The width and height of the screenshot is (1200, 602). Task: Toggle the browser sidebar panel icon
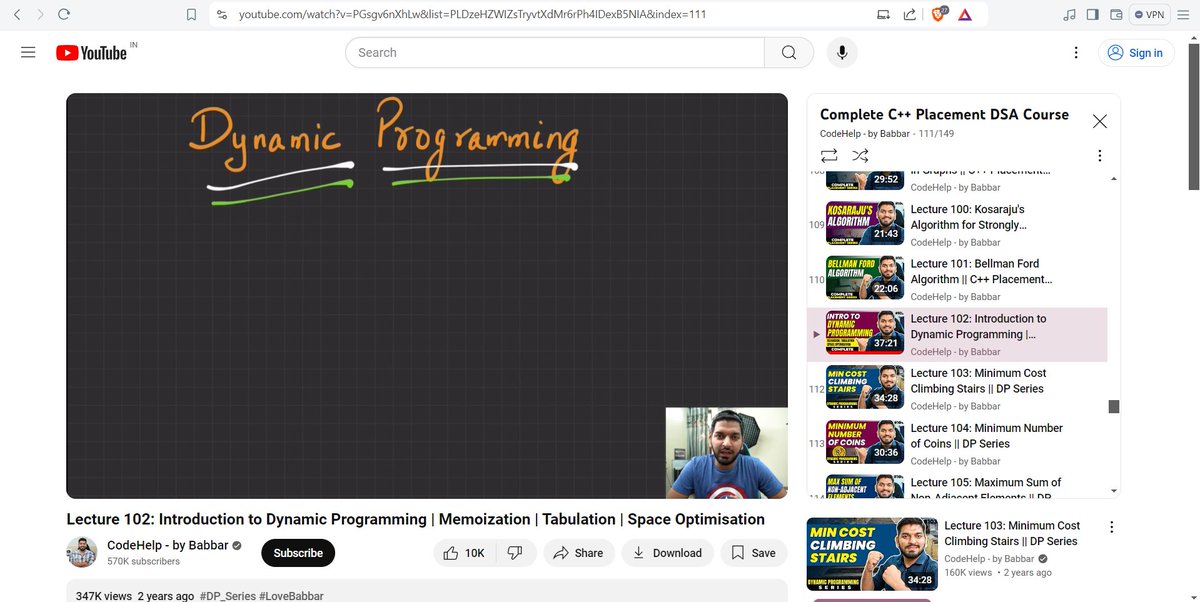(1092, 15)
